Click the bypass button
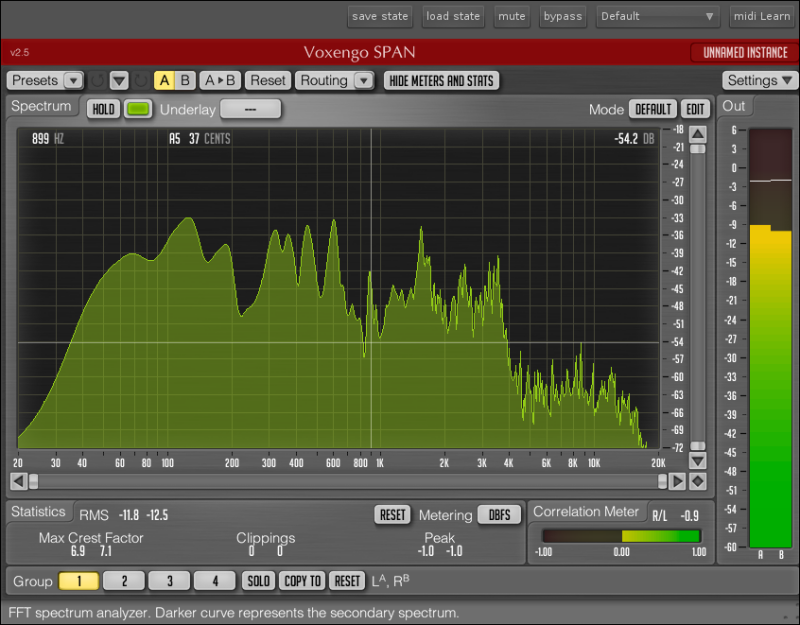The height and width of the screenshot is (625, 800). pyautogui.click(x=563, y=16)
